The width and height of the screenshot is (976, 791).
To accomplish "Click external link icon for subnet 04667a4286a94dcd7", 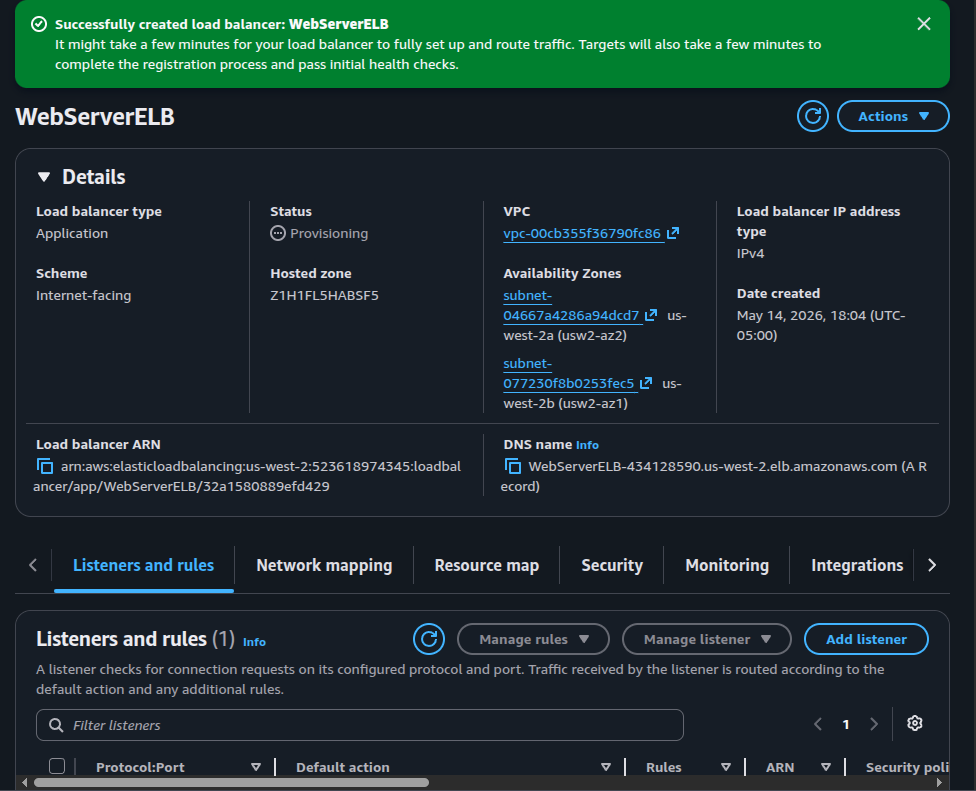I will [651, 316].
